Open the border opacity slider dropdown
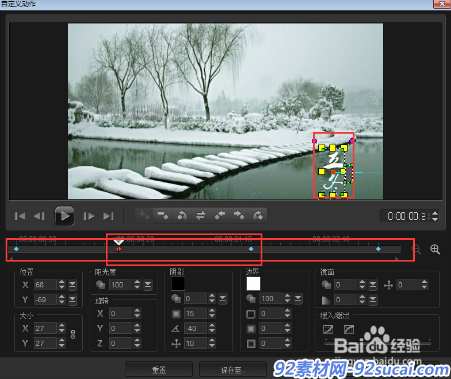The height and width of the screenshot is (379, 451). tap(298, 298)
